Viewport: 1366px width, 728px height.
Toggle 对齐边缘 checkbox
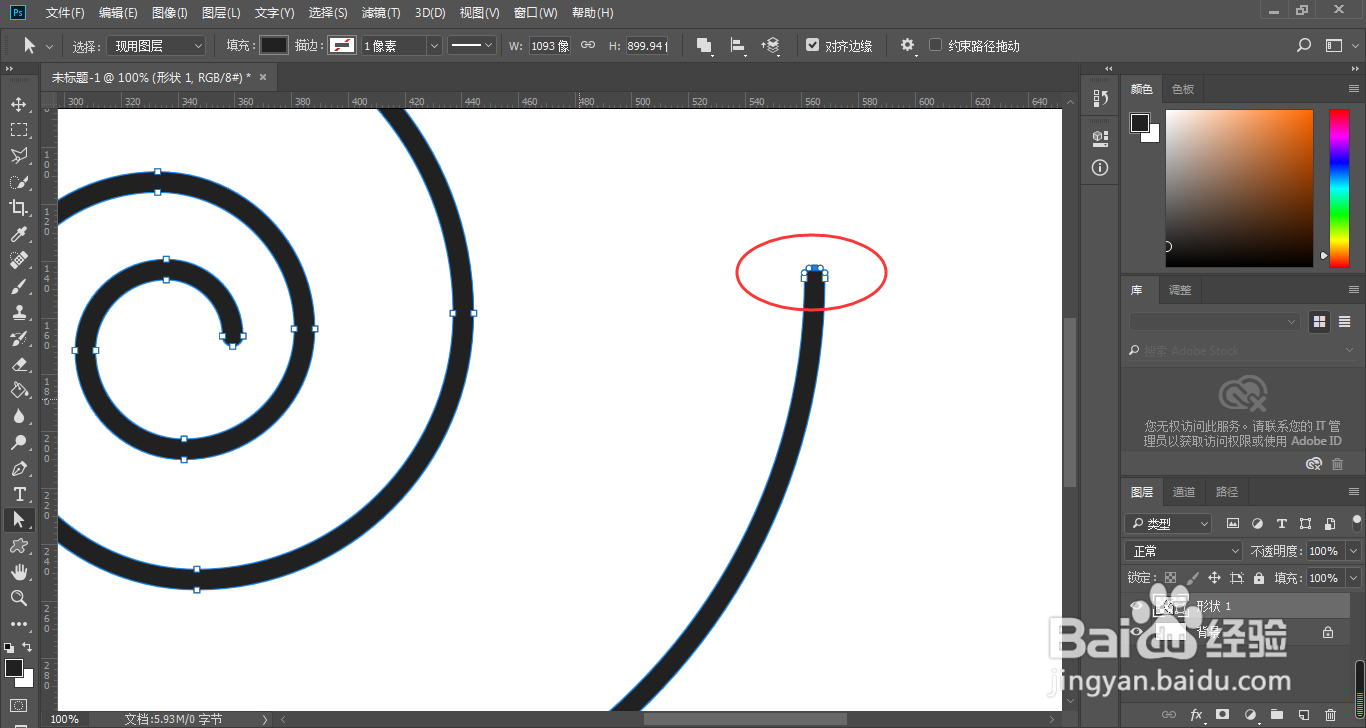point(812,45)
